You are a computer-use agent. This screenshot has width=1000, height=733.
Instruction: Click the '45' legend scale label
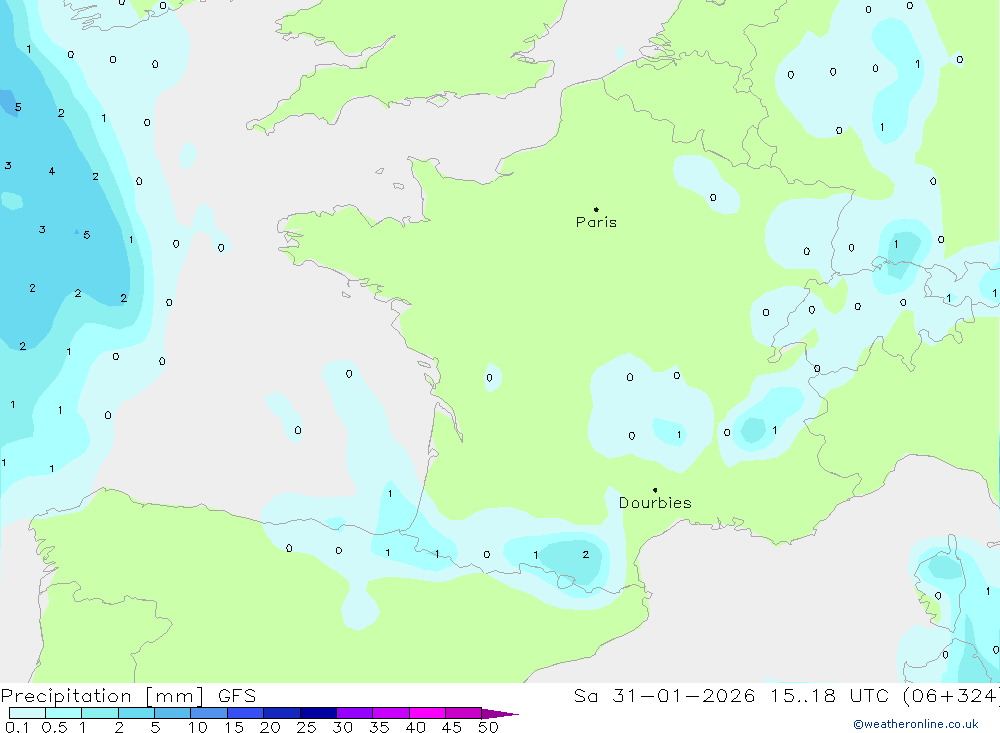tap(452, 727)
